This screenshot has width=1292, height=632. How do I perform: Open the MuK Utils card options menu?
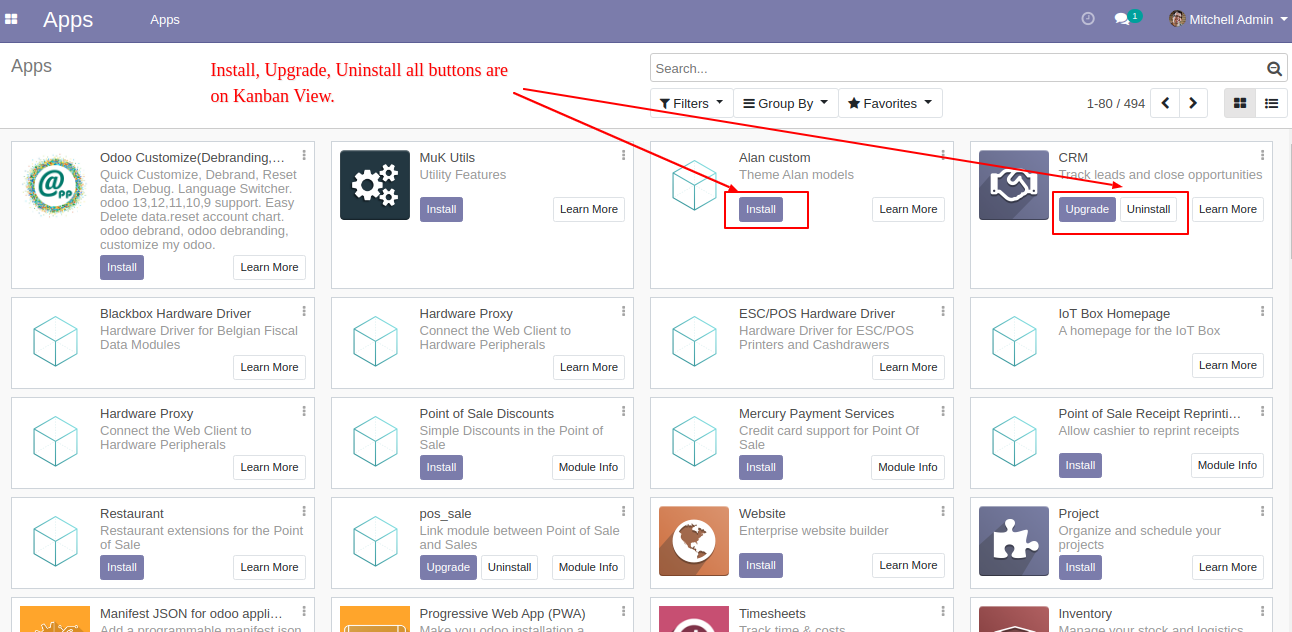pos(623,156)
